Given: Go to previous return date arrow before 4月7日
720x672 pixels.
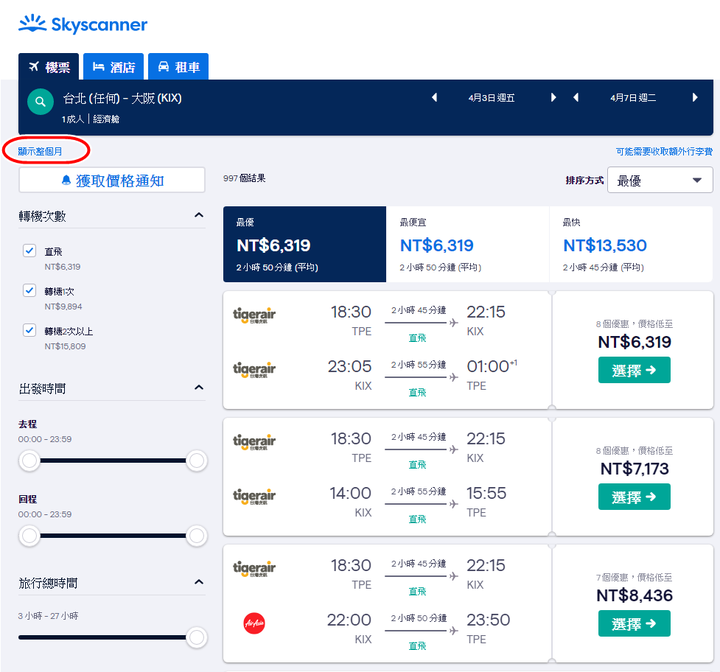Looking at the screenshot, I should 576,97.
